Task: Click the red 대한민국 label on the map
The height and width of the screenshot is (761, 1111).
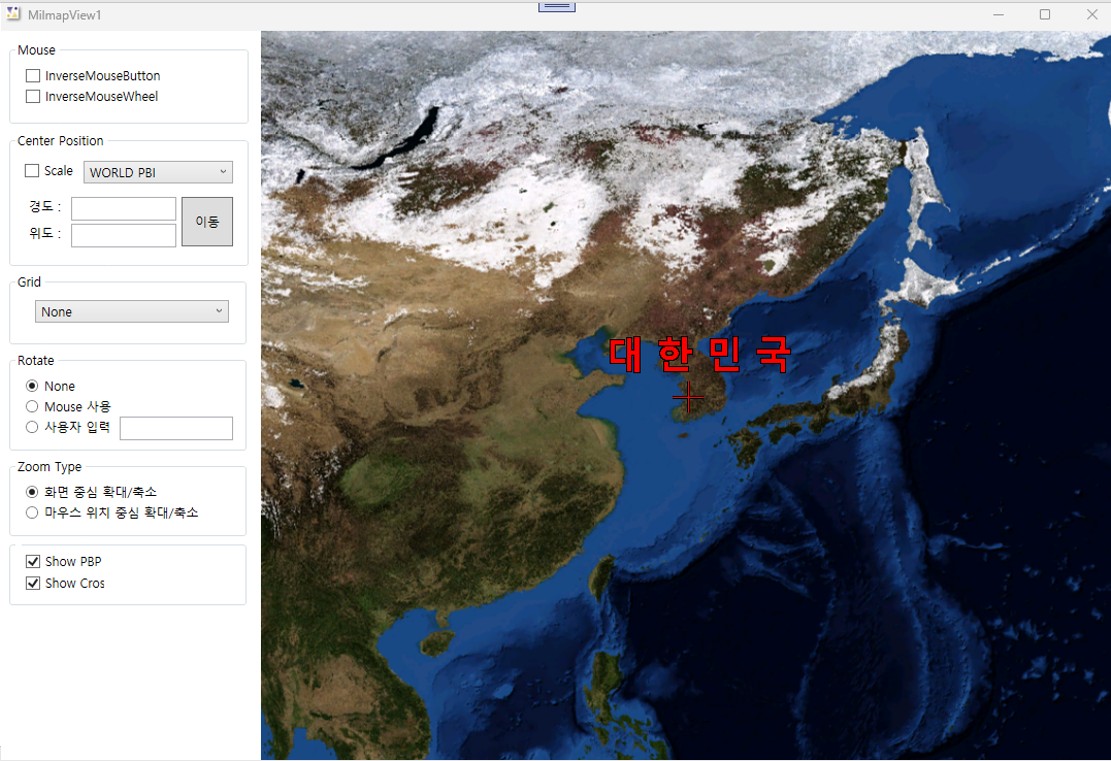Action: [699, 354]
